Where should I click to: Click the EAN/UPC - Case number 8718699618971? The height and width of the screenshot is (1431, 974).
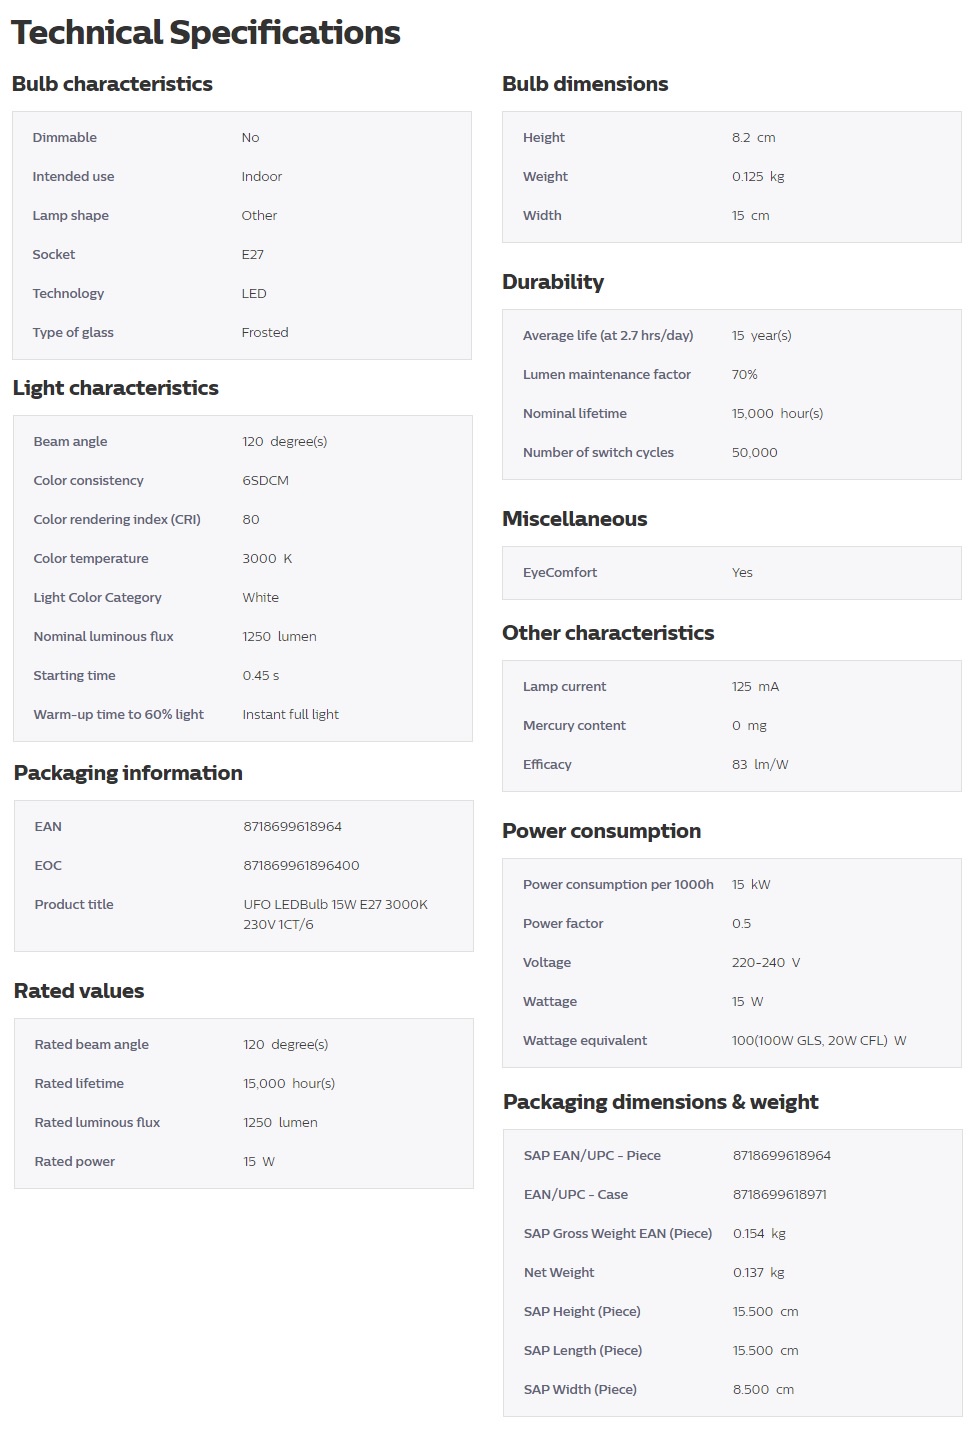[779, 1195]
